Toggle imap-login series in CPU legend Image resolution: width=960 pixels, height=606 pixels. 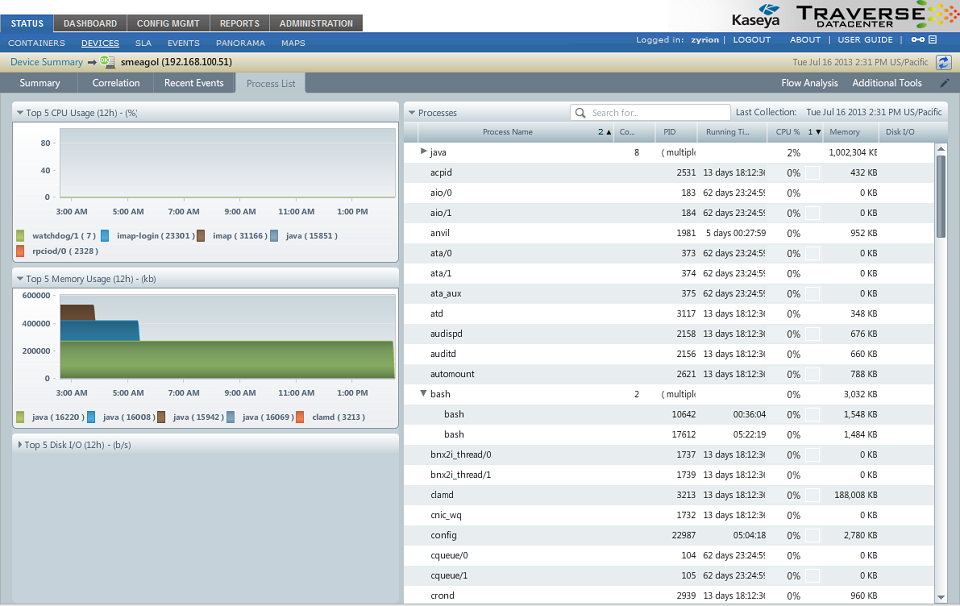pos(105,236)
